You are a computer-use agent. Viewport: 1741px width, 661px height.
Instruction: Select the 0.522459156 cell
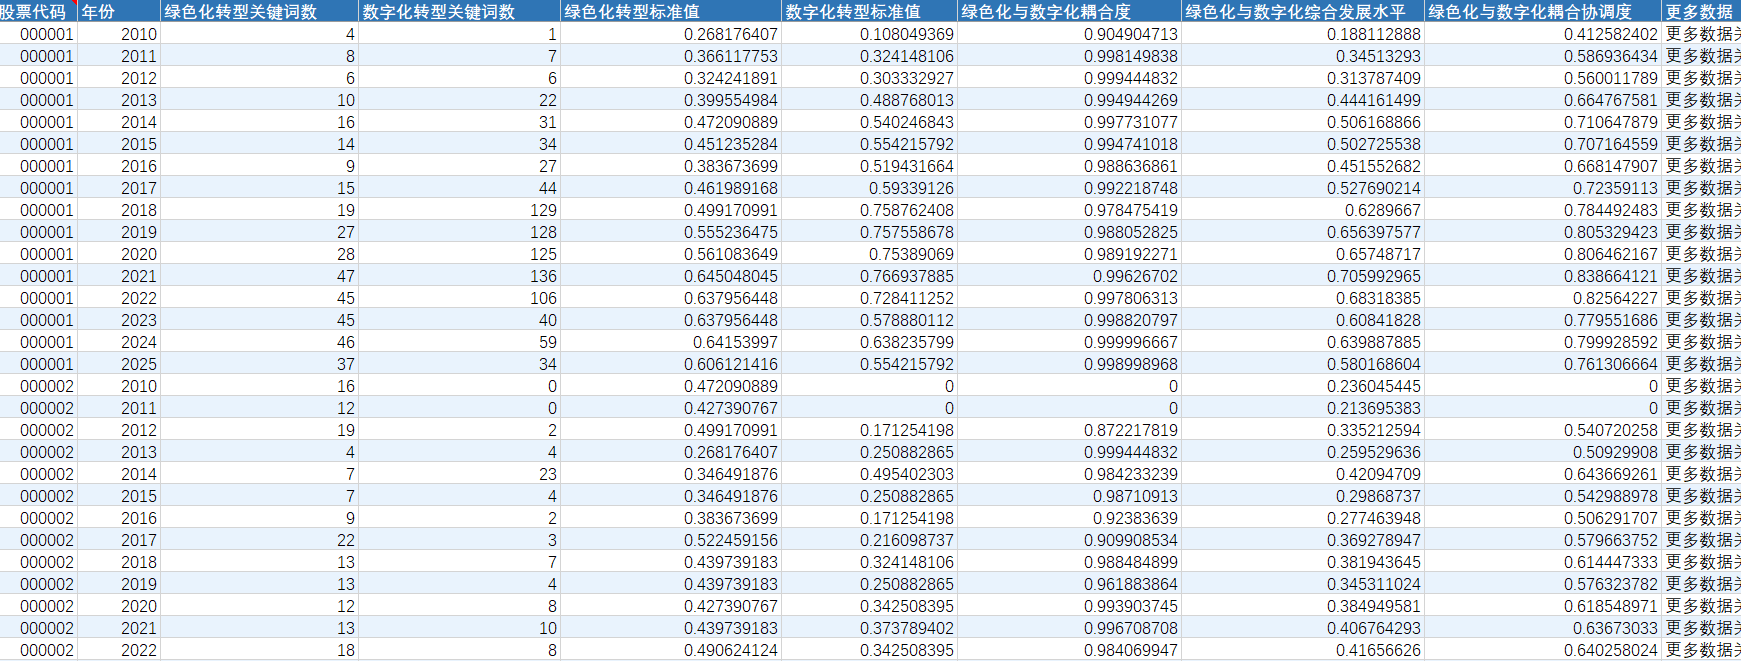click(670, 540)
